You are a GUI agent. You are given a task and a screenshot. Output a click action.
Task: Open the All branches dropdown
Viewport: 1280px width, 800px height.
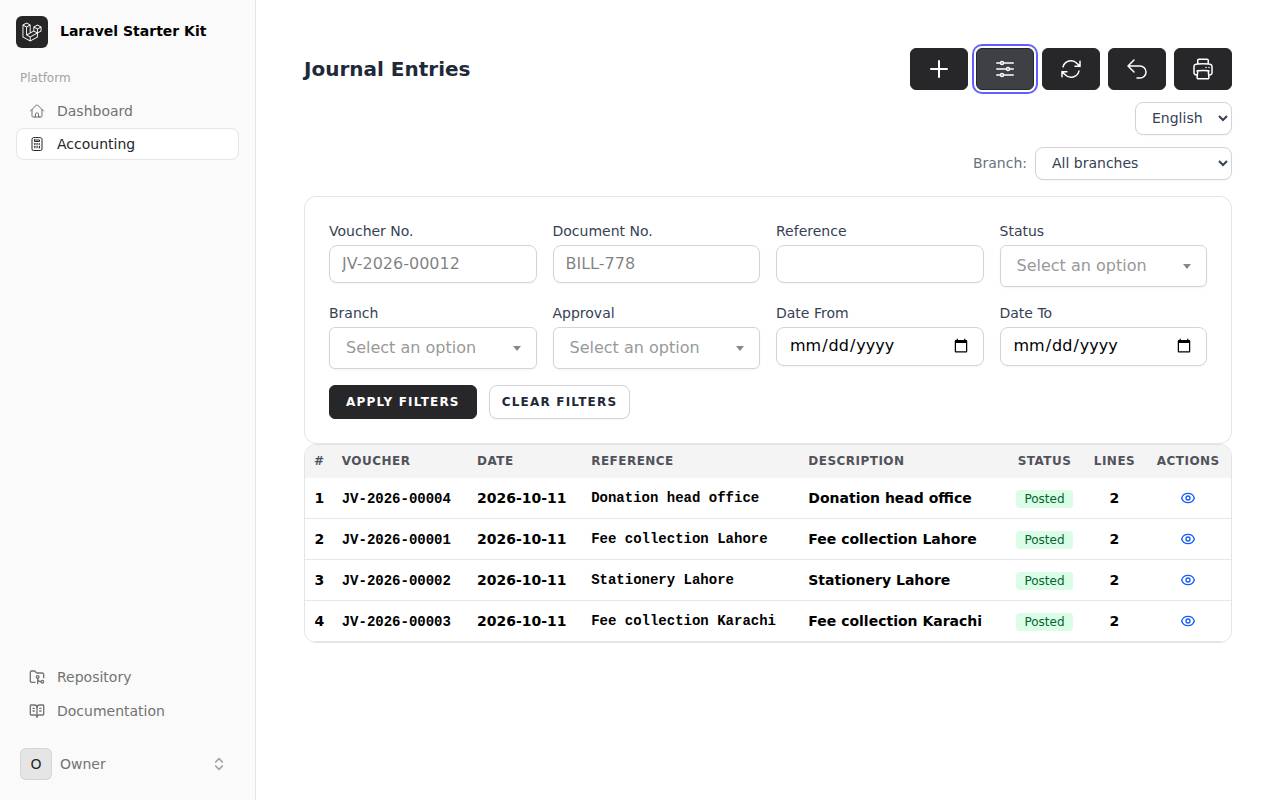[1133, 163]
